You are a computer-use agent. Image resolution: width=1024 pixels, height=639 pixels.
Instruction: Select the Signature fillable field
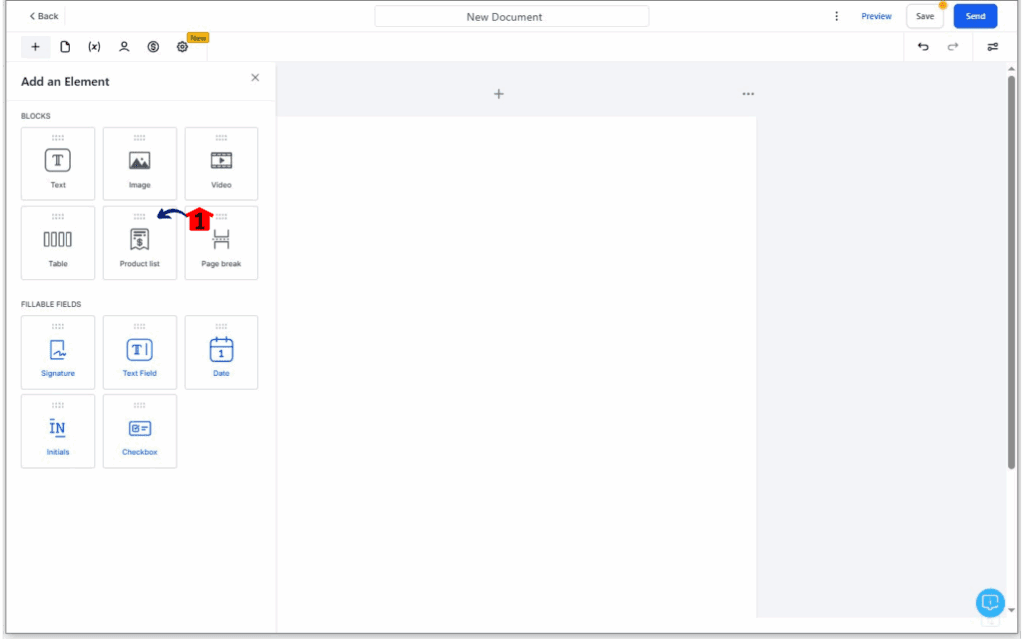point(57,353)
